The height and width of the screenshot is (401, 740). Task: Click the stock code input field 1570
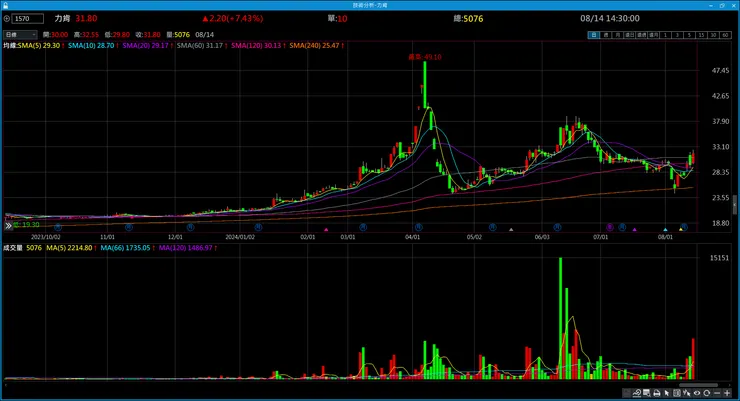(x=28, y=18)
